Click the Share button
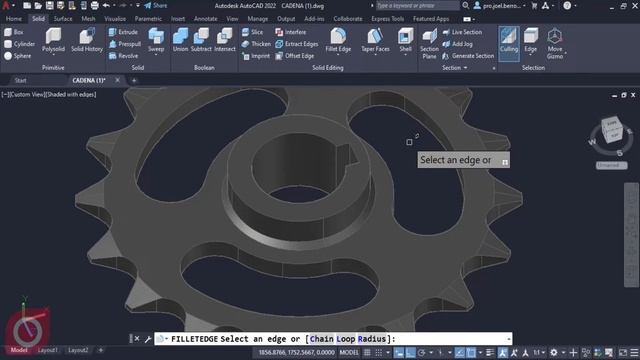This screenshot has width=640, height=360. pyautogui.click(x=156, y=5)
